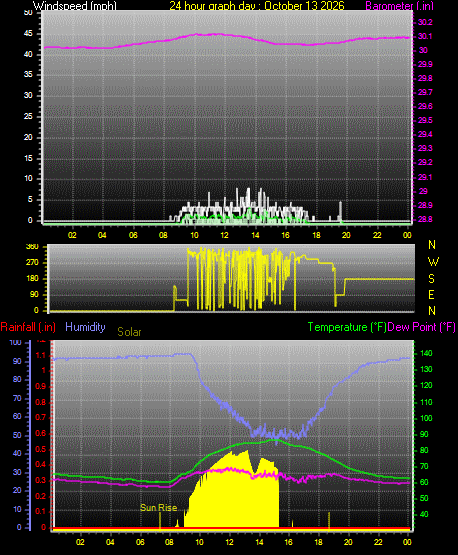Click the 35 windspeed scale value
458x555 pixels.
[28, 74]
